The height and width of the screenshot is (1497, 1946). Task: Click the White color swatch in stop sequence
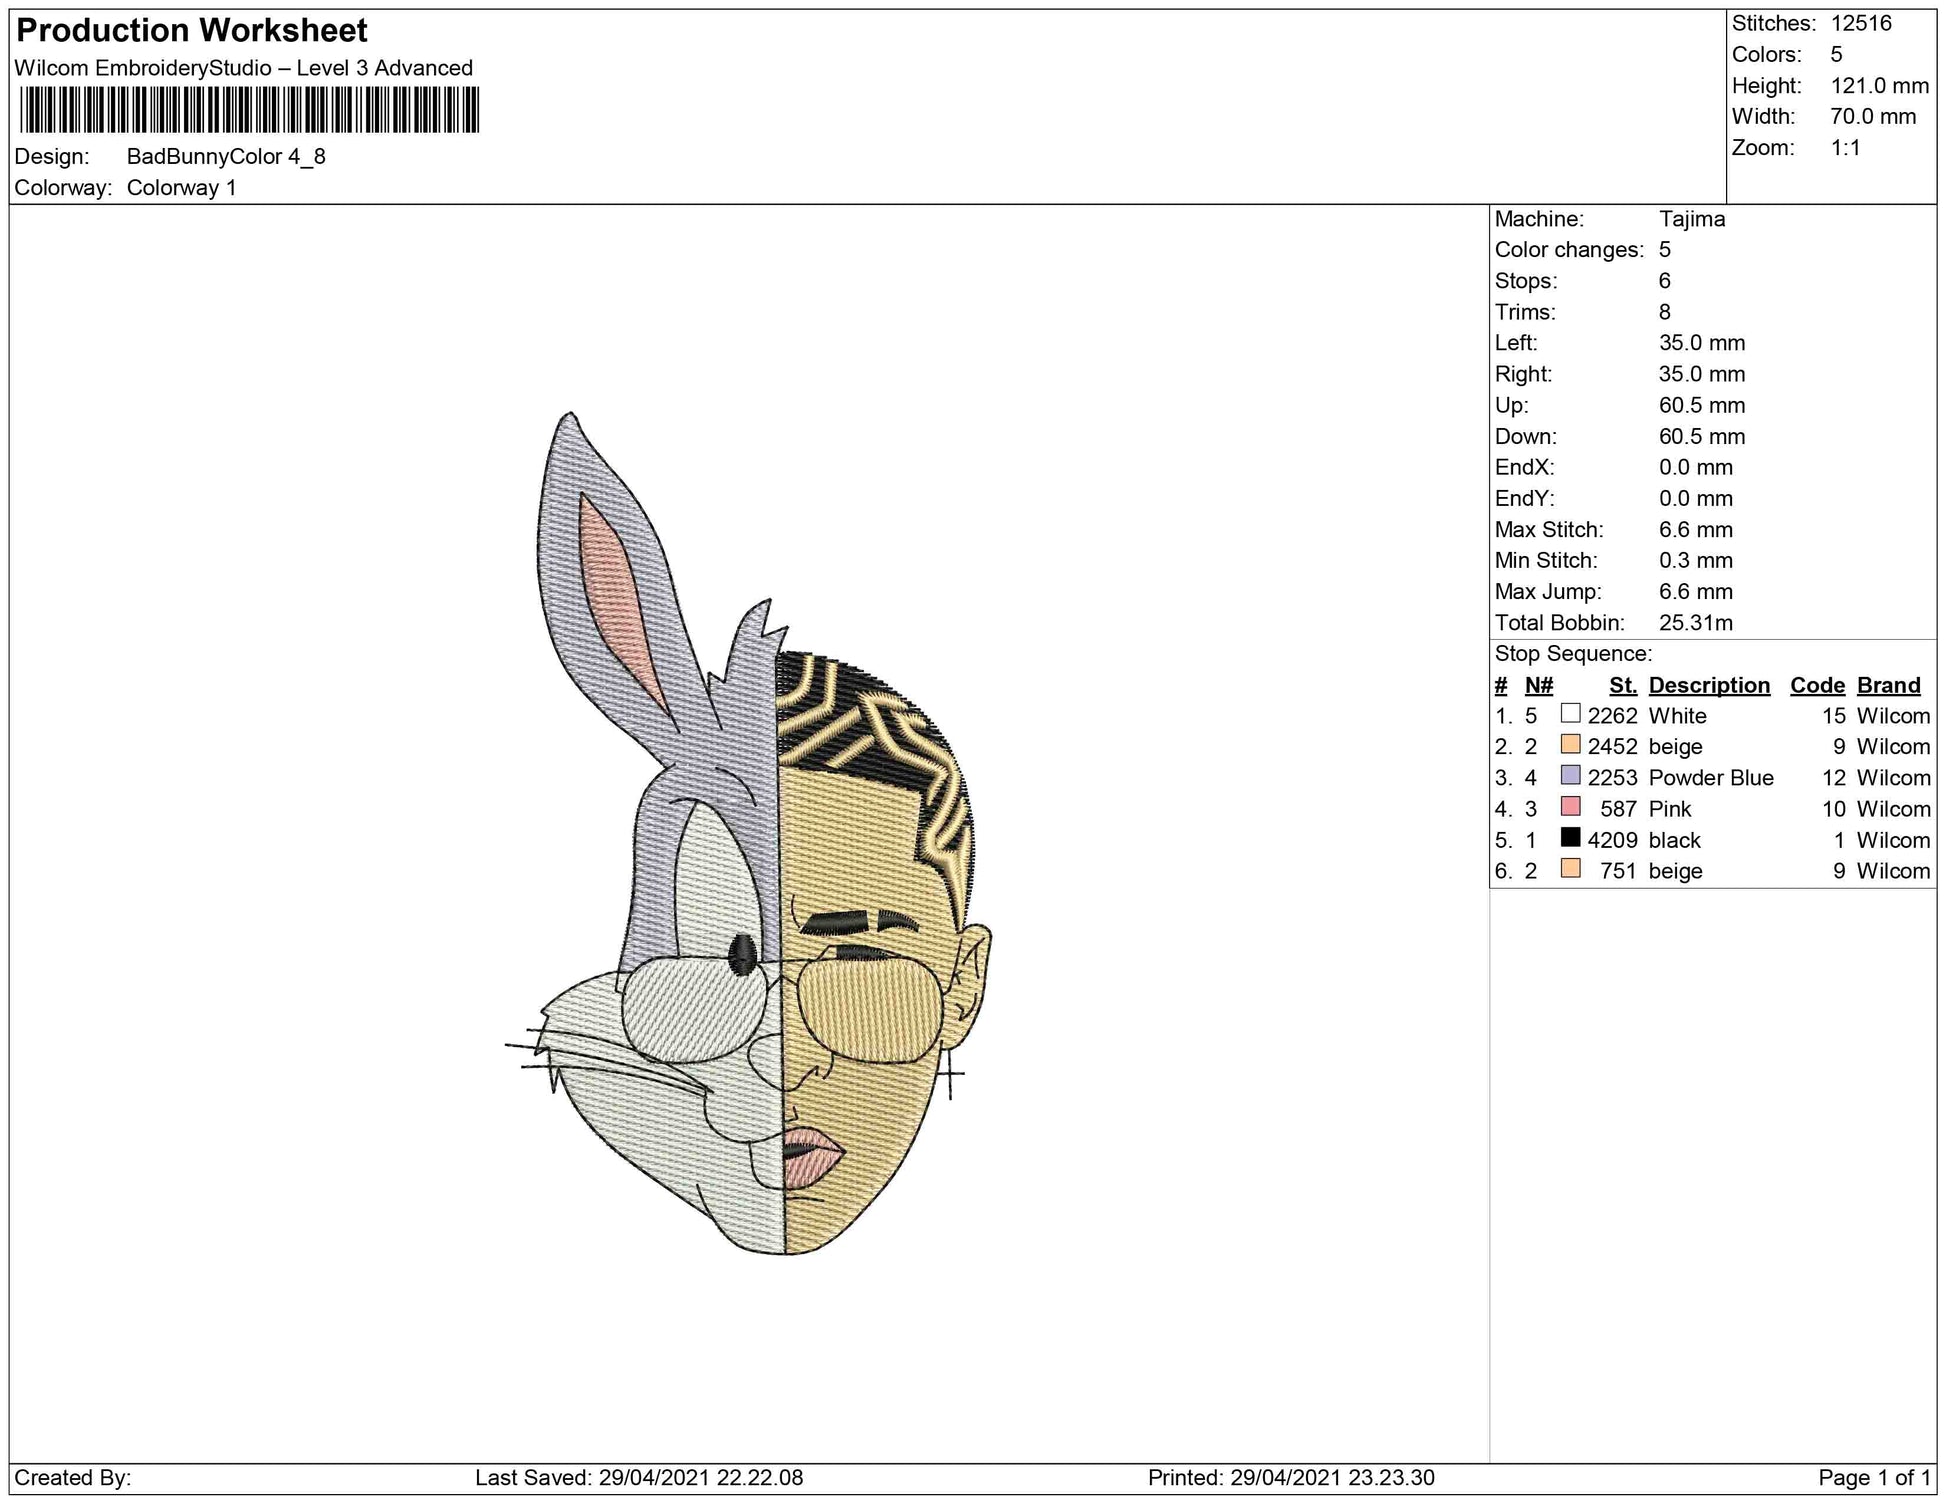(1570, 714)
